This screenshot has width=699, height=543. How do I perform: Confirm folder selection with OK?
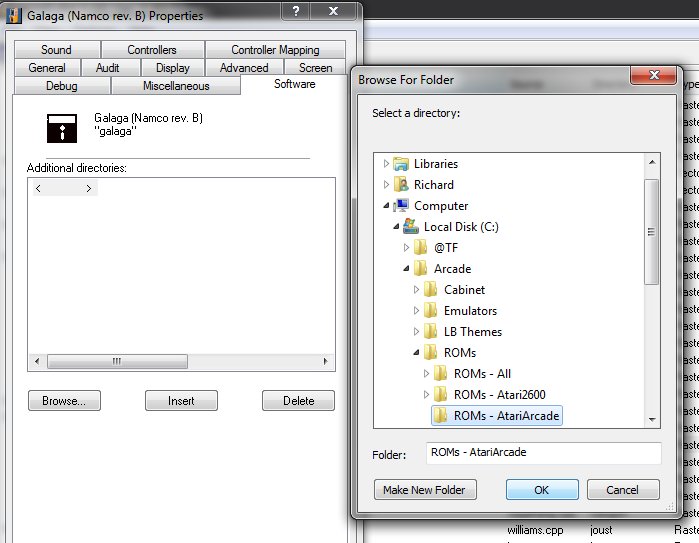click(x=542, y=490)
